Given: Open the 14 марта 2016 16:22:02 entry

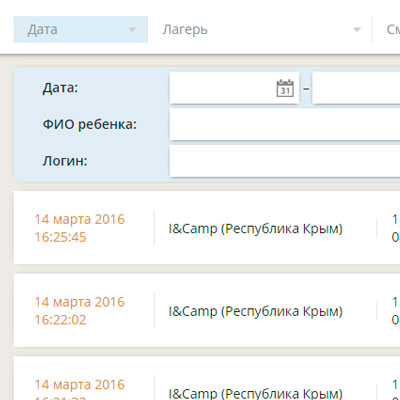Looking at the screenshot, I should (80, 311).
